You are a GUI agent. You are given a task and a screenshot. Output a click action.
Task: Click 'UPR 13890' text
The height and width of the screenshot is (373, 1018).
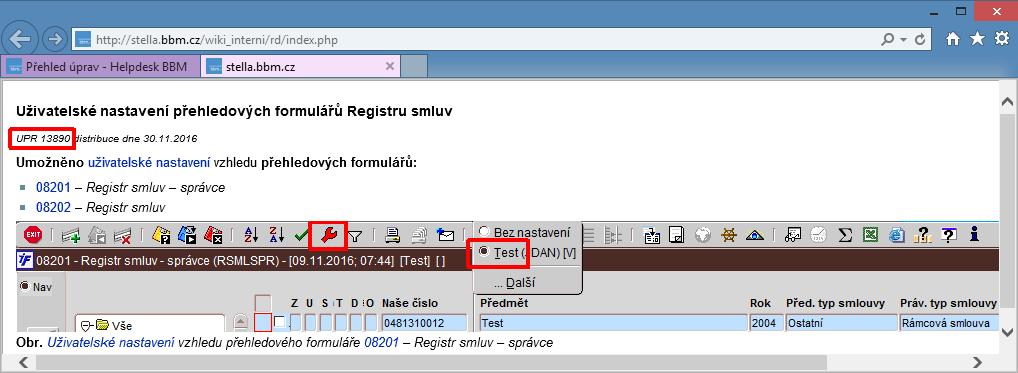(43, 138)
